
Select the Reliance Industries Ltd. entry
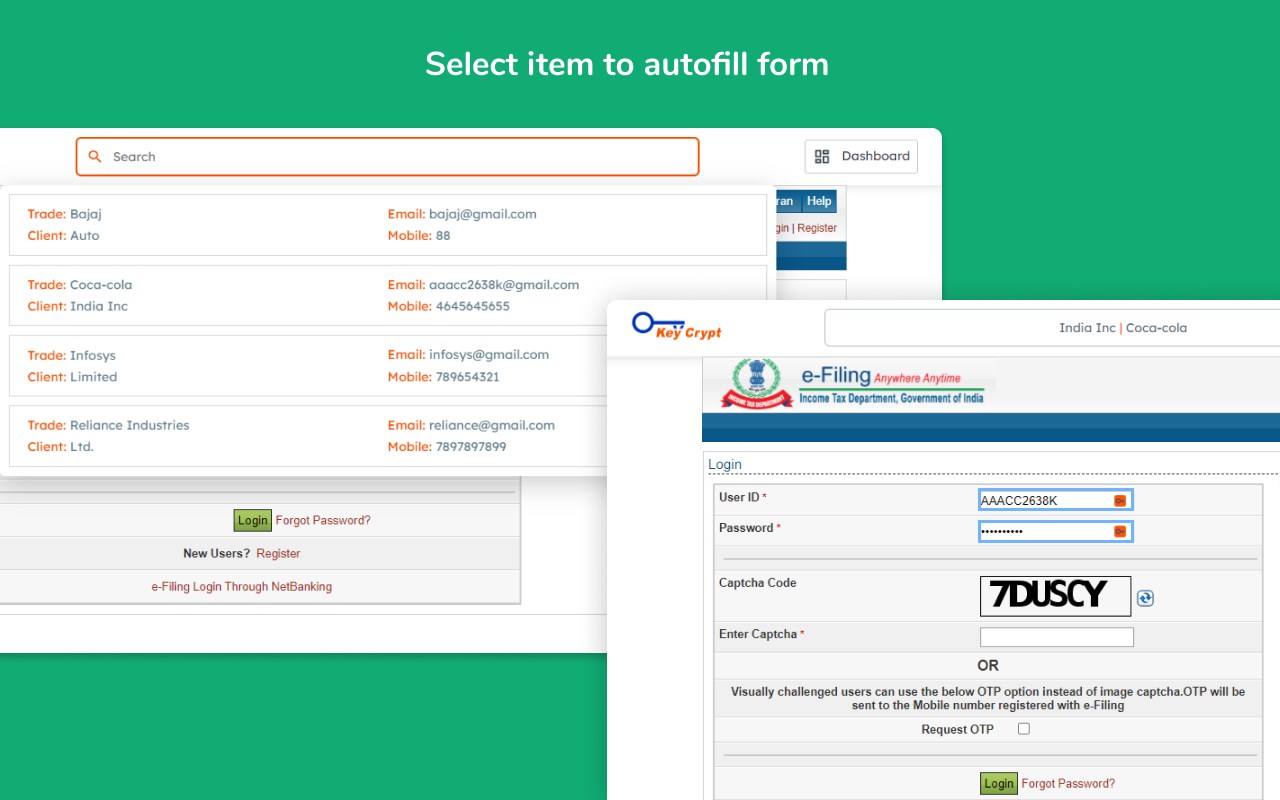click(x=388, y=436)
